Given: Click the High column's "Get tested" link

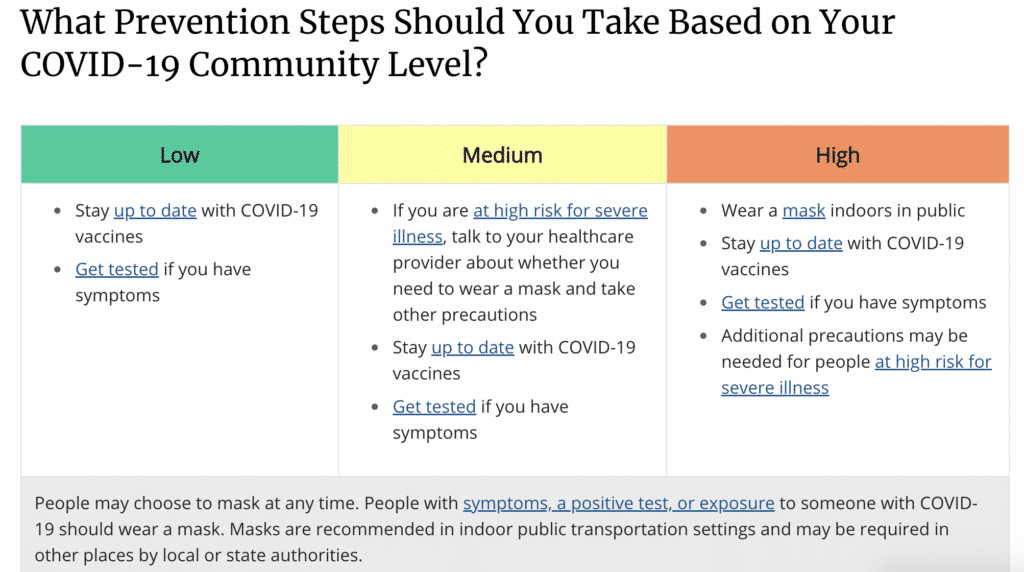Looking at the screenshot, I should 763,303.
